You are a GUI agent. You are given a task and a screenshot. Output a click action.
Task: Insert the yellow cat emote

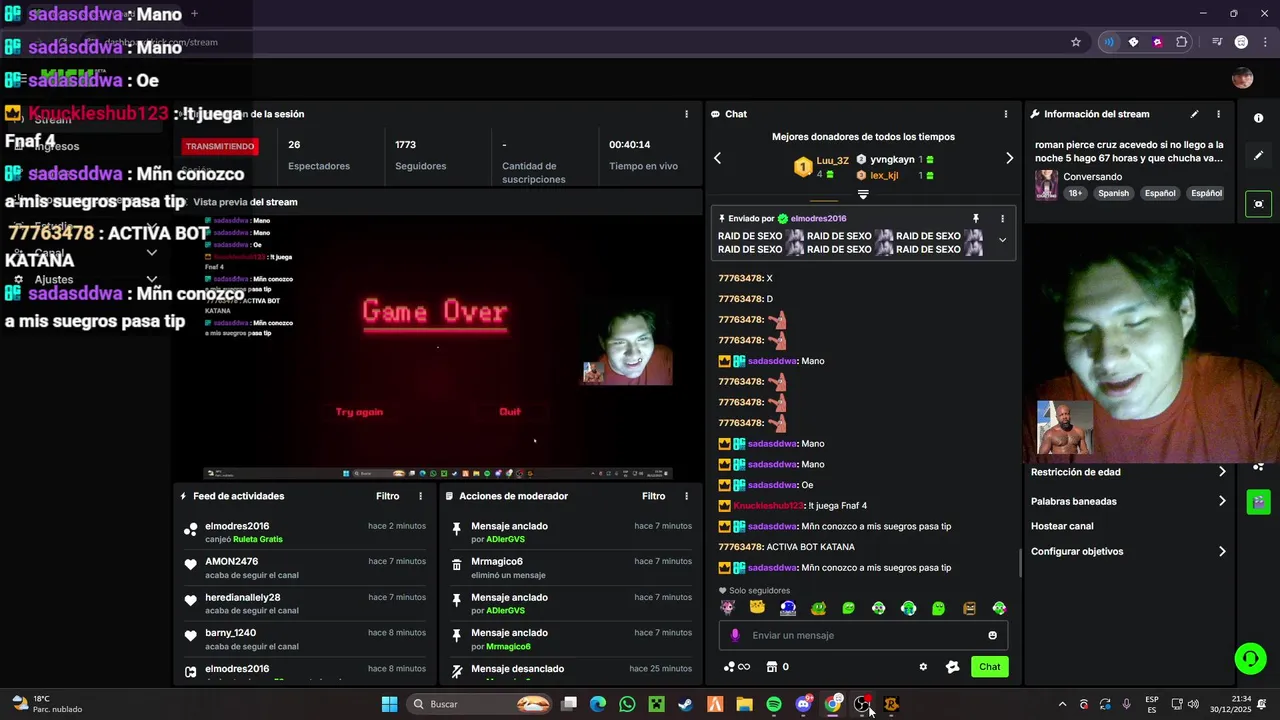[757, 607]
